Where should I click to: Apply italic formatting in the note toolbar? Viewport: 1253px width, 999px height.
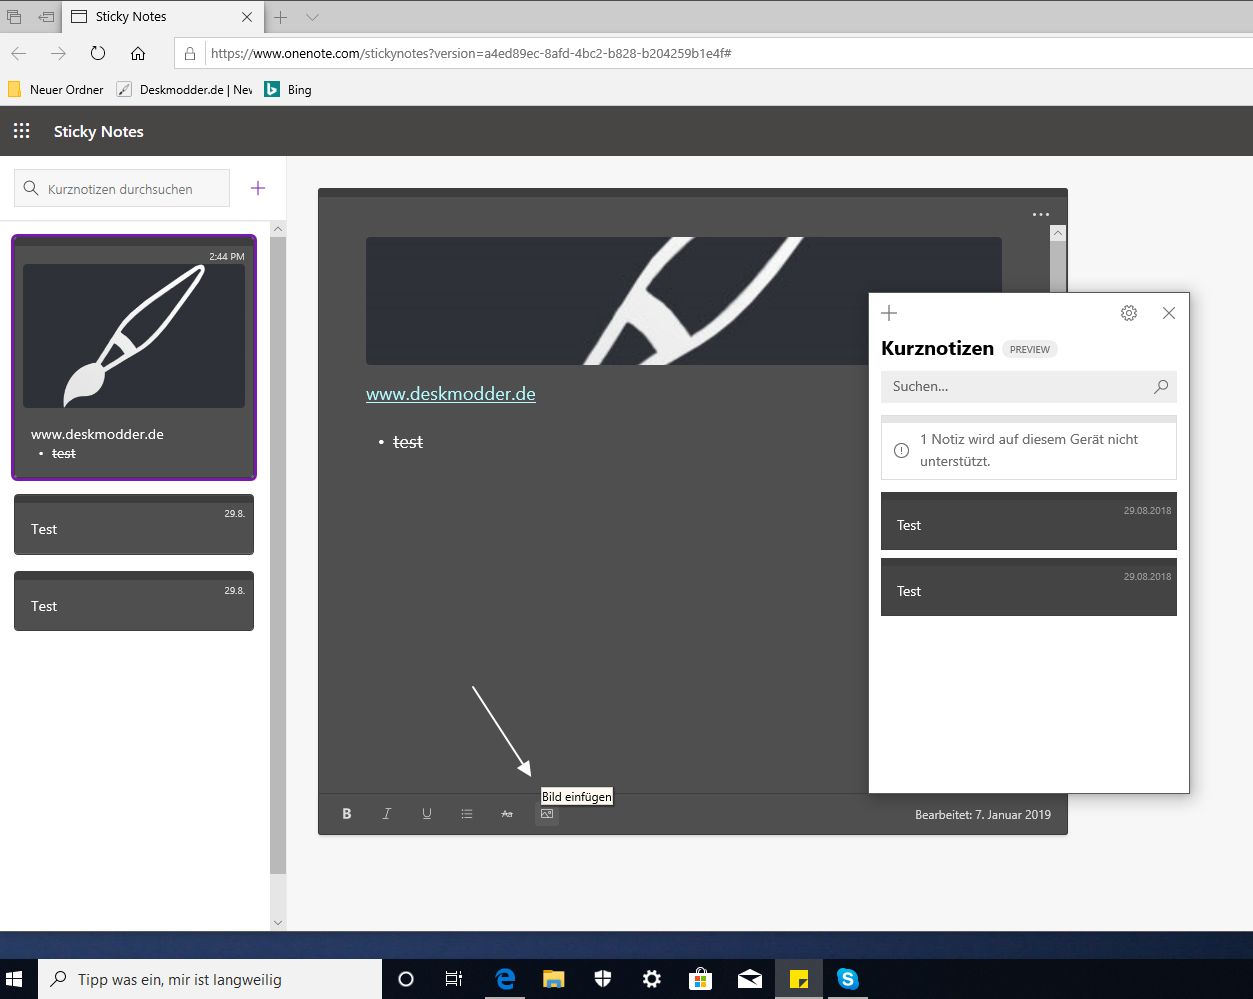[x=387, y=814]
